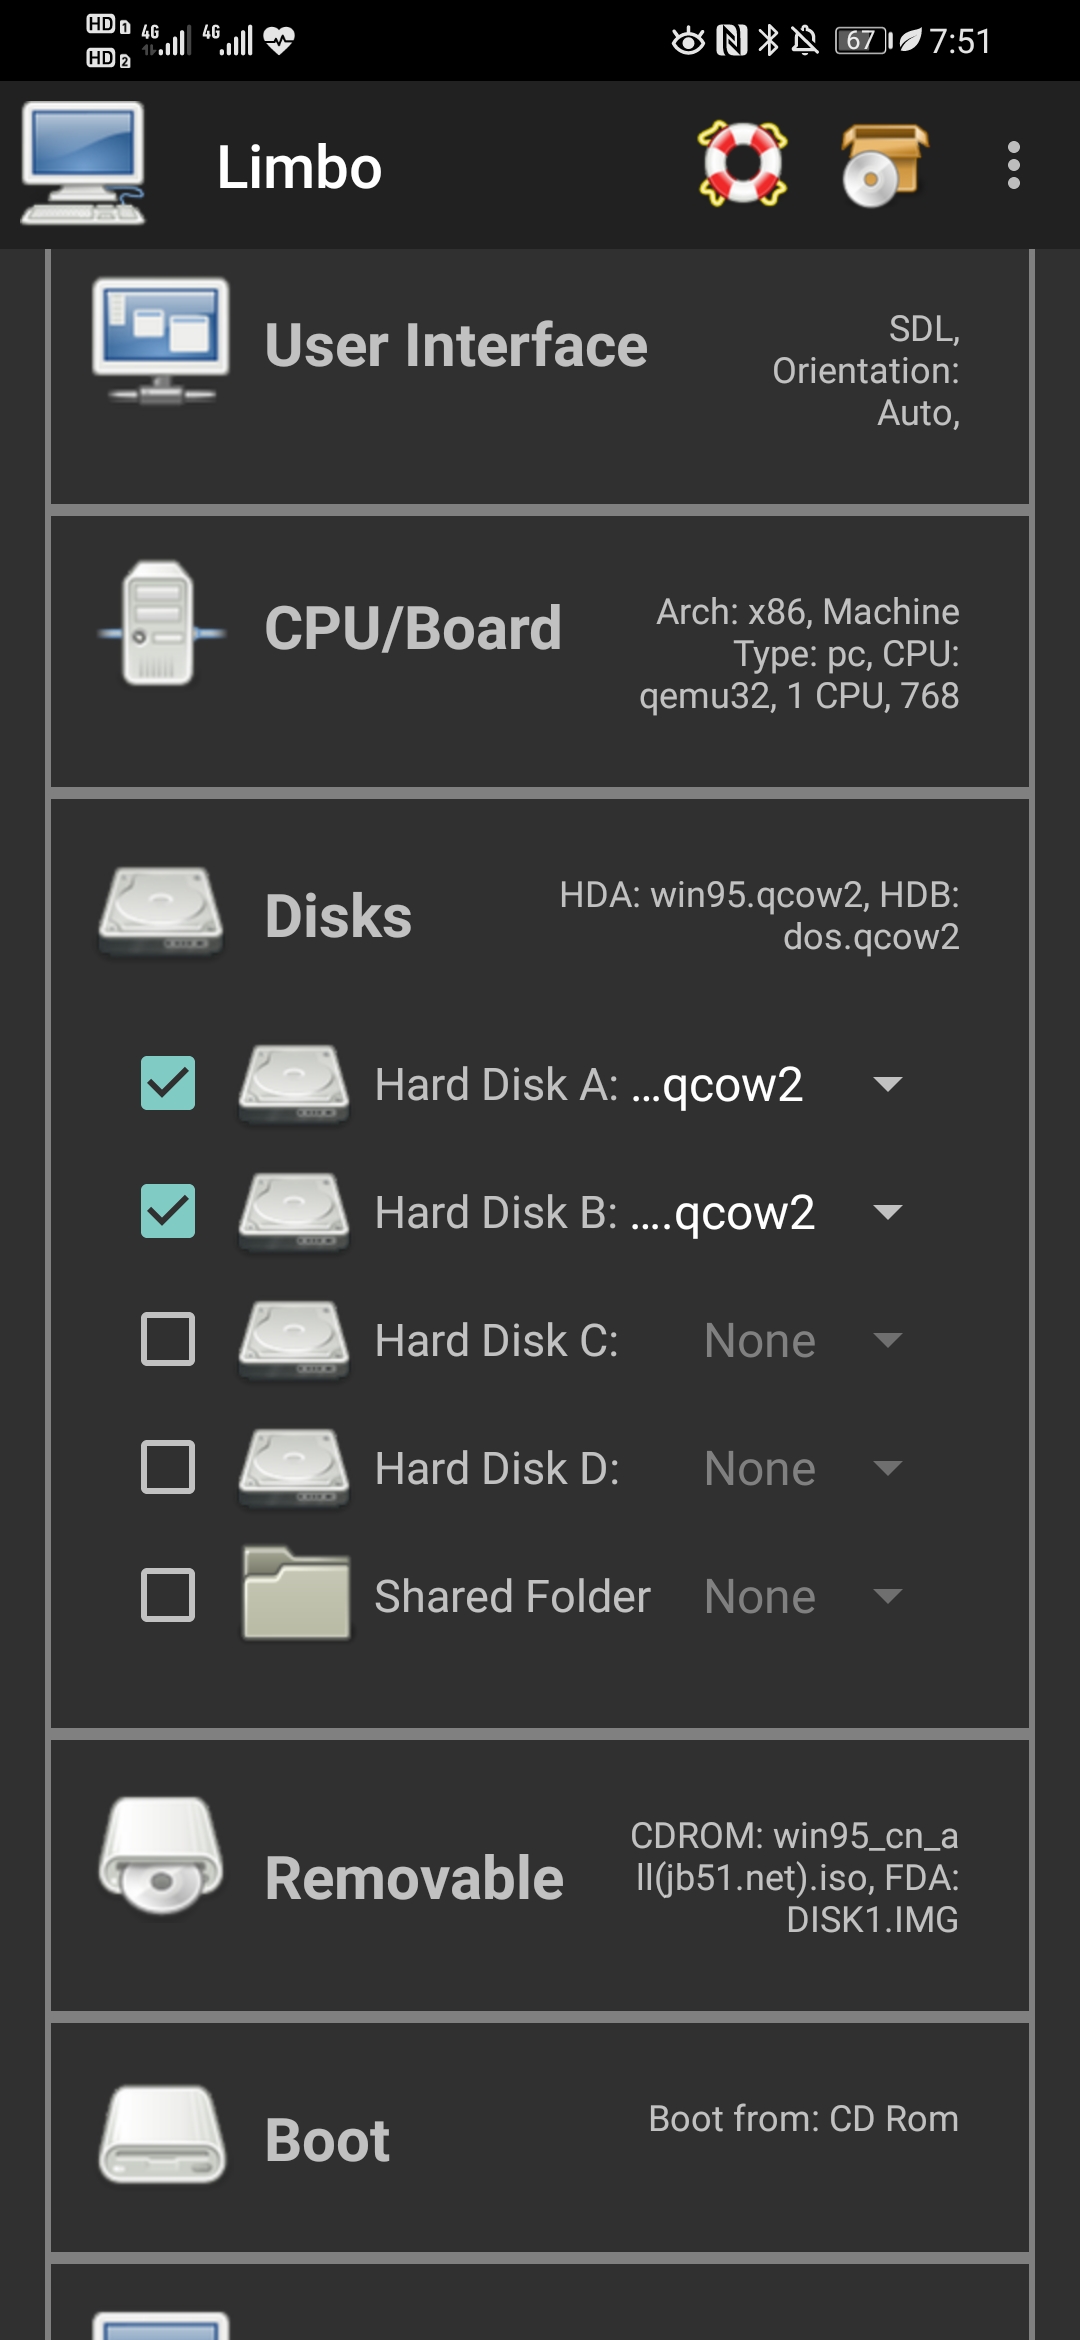Enable the Shared Folder checkbox
The height and width of the screenshot is (2340, 1080).
168,1595
